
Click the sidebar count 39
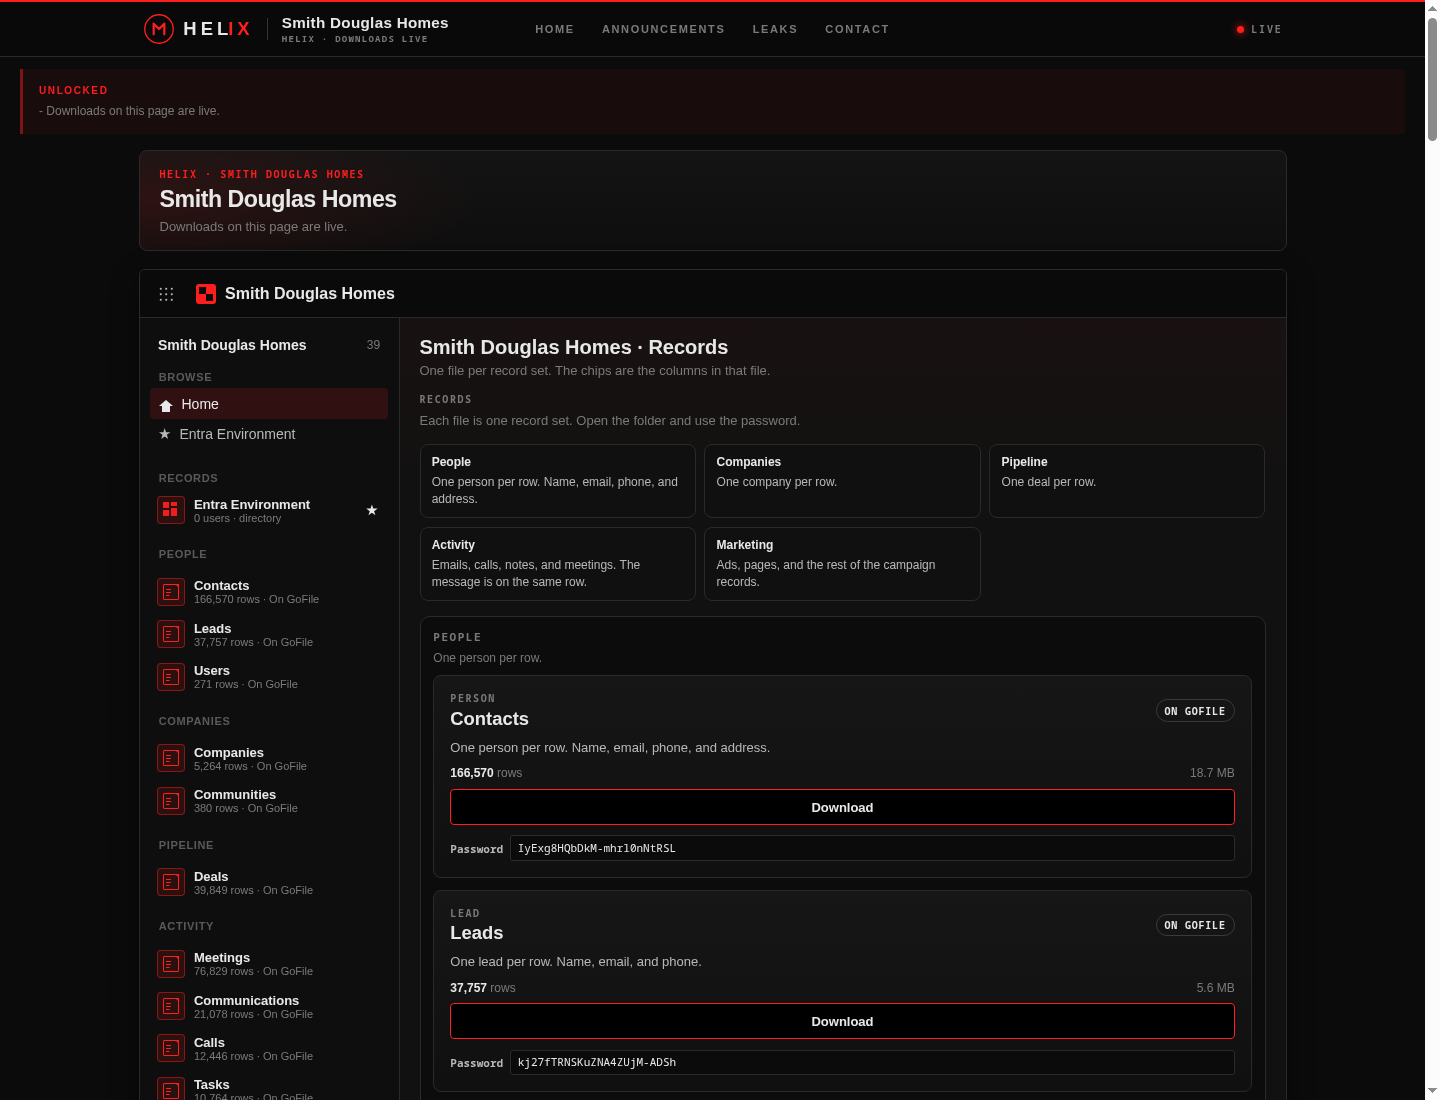pos(373,345)
